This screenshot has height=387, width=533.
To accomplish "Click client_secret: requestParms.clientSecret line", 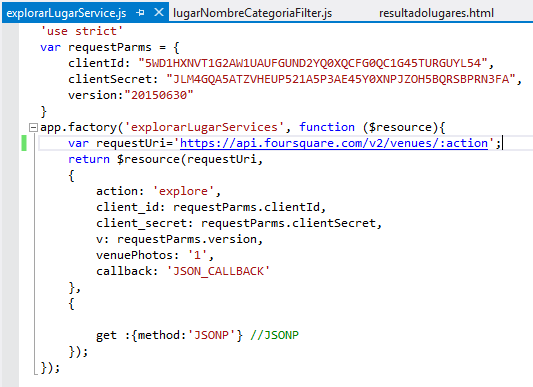I will click(x=239, y=223).
